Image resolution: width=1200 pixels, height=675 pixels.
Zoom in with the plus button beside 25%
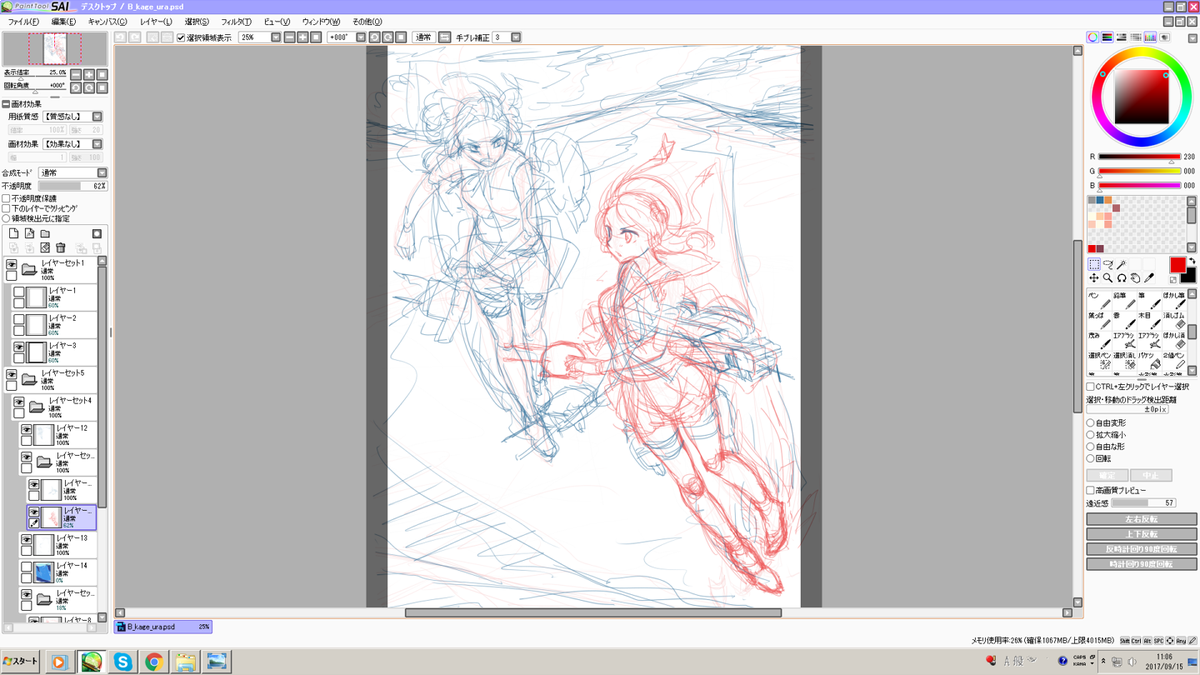[x=302, y=37]
